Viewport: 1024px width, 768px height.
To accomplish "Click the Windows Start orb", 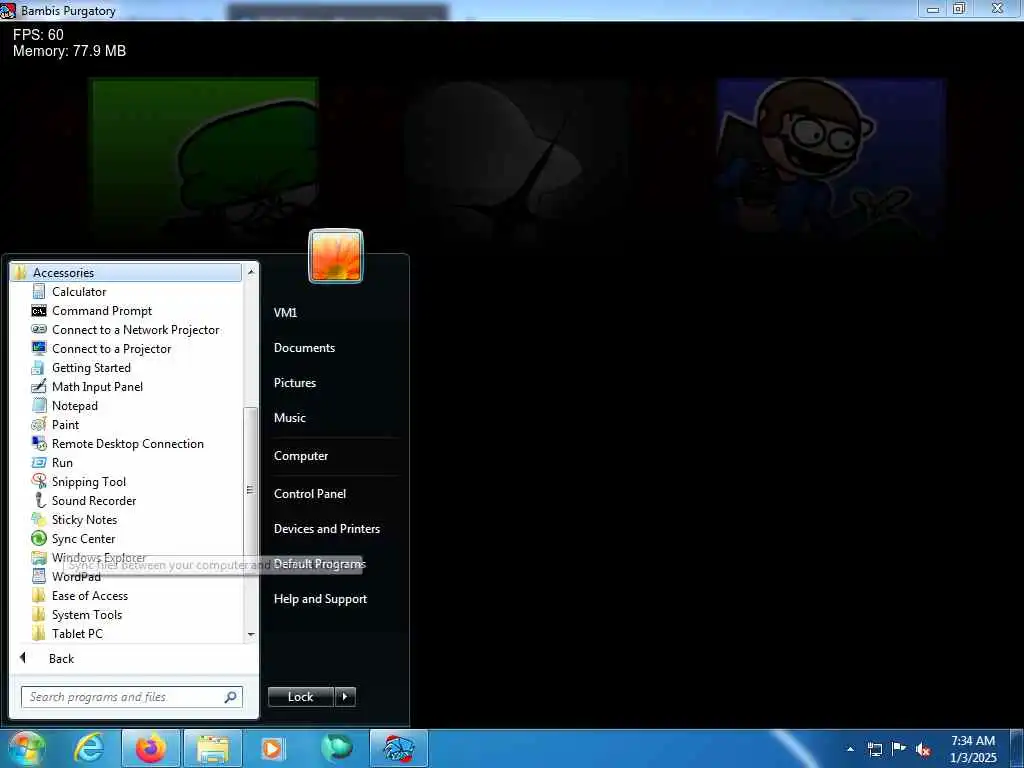I will 26,748.
